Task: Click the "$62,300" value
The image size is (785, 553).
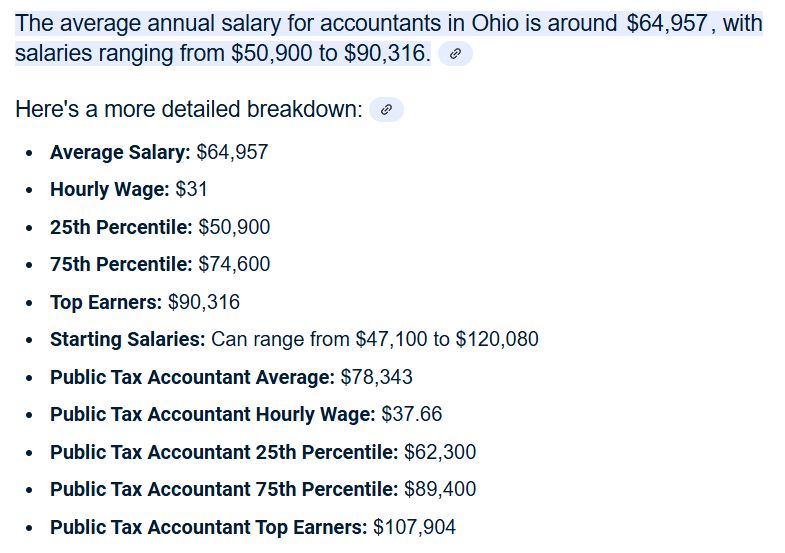Action: point(440,452)
